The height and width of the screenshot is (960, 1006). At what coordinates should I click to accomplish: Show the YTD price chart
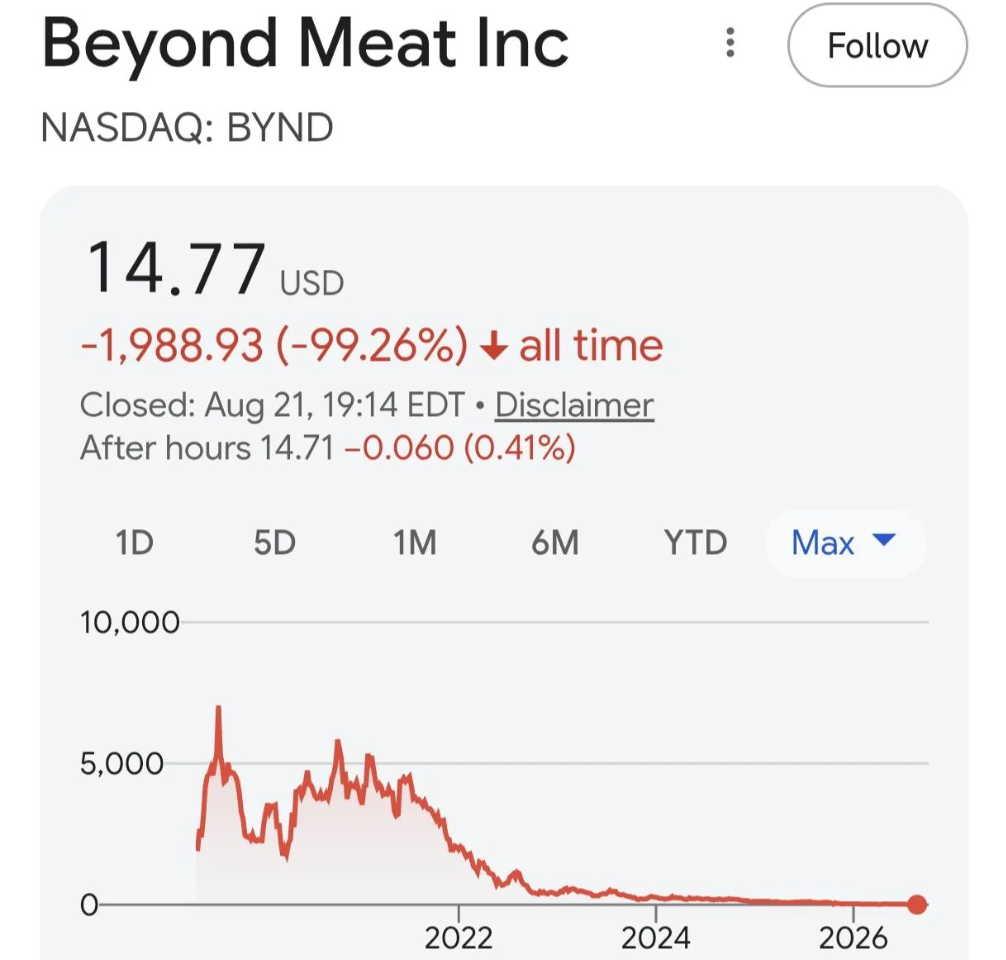click(x=695, y=543)
